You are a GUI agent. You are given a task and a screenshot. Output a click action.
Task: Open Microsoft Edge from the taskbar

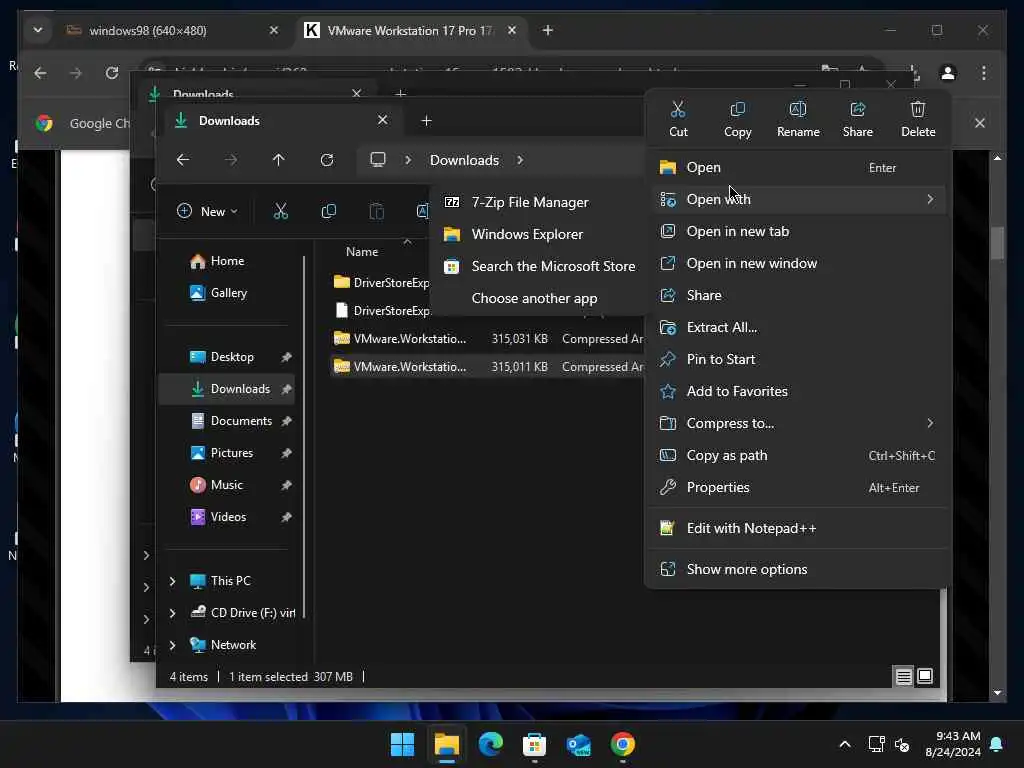pos(490,744)
